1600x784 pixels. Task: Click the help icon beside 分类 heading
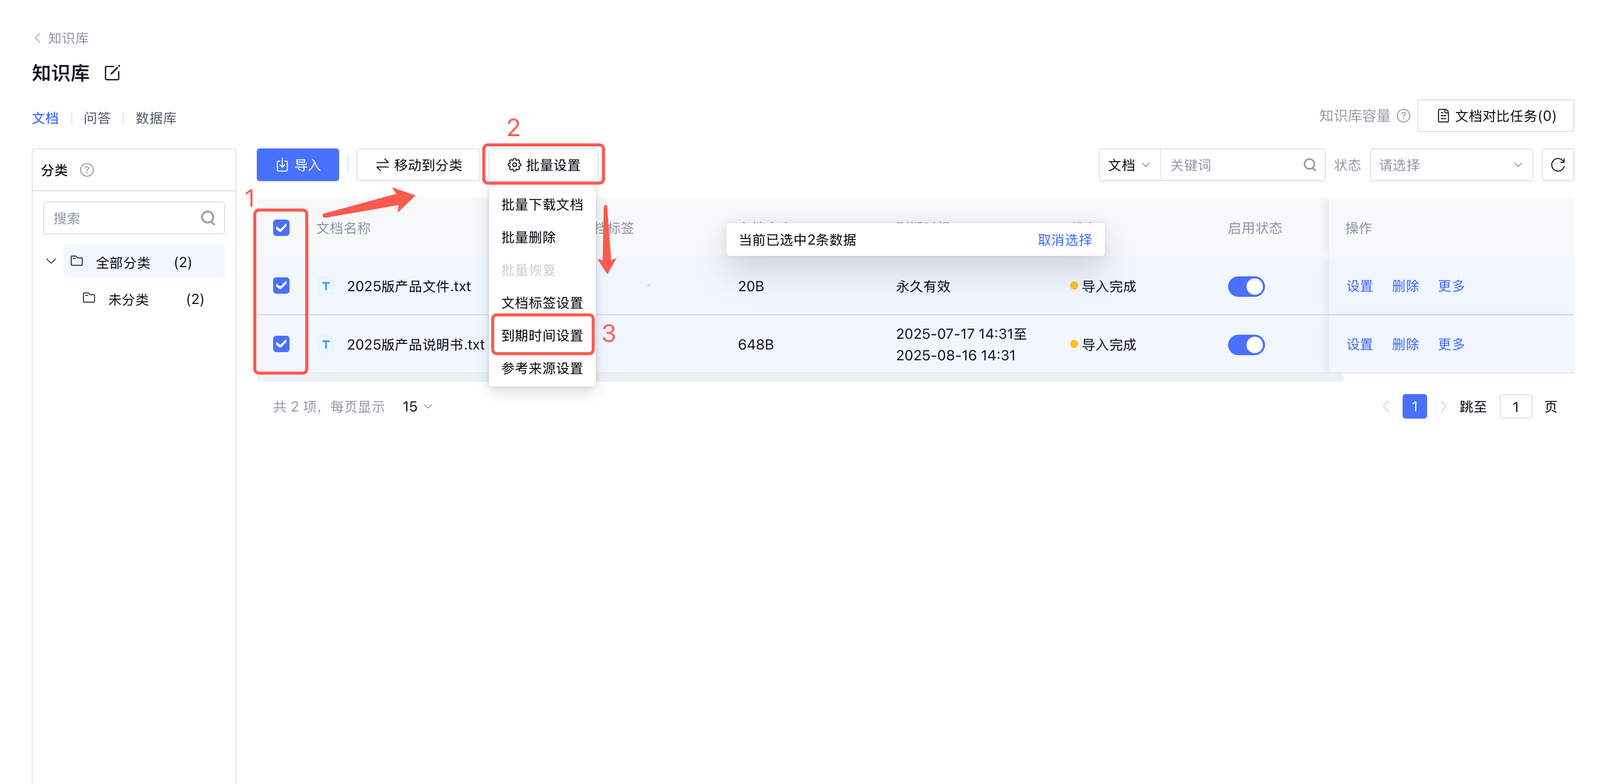[x=87, y=170]
